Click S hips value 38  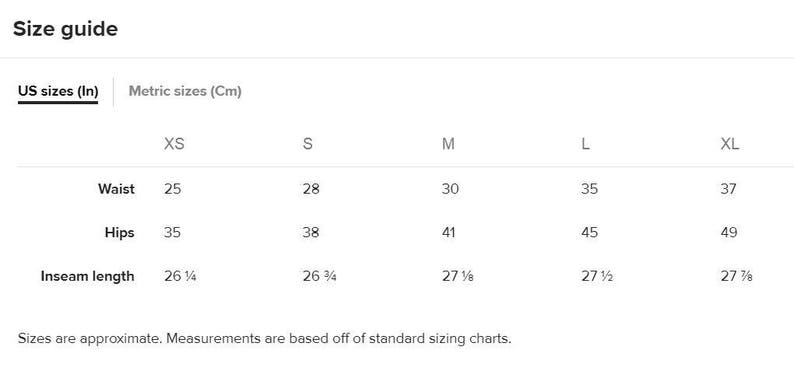tap(311, 233)
